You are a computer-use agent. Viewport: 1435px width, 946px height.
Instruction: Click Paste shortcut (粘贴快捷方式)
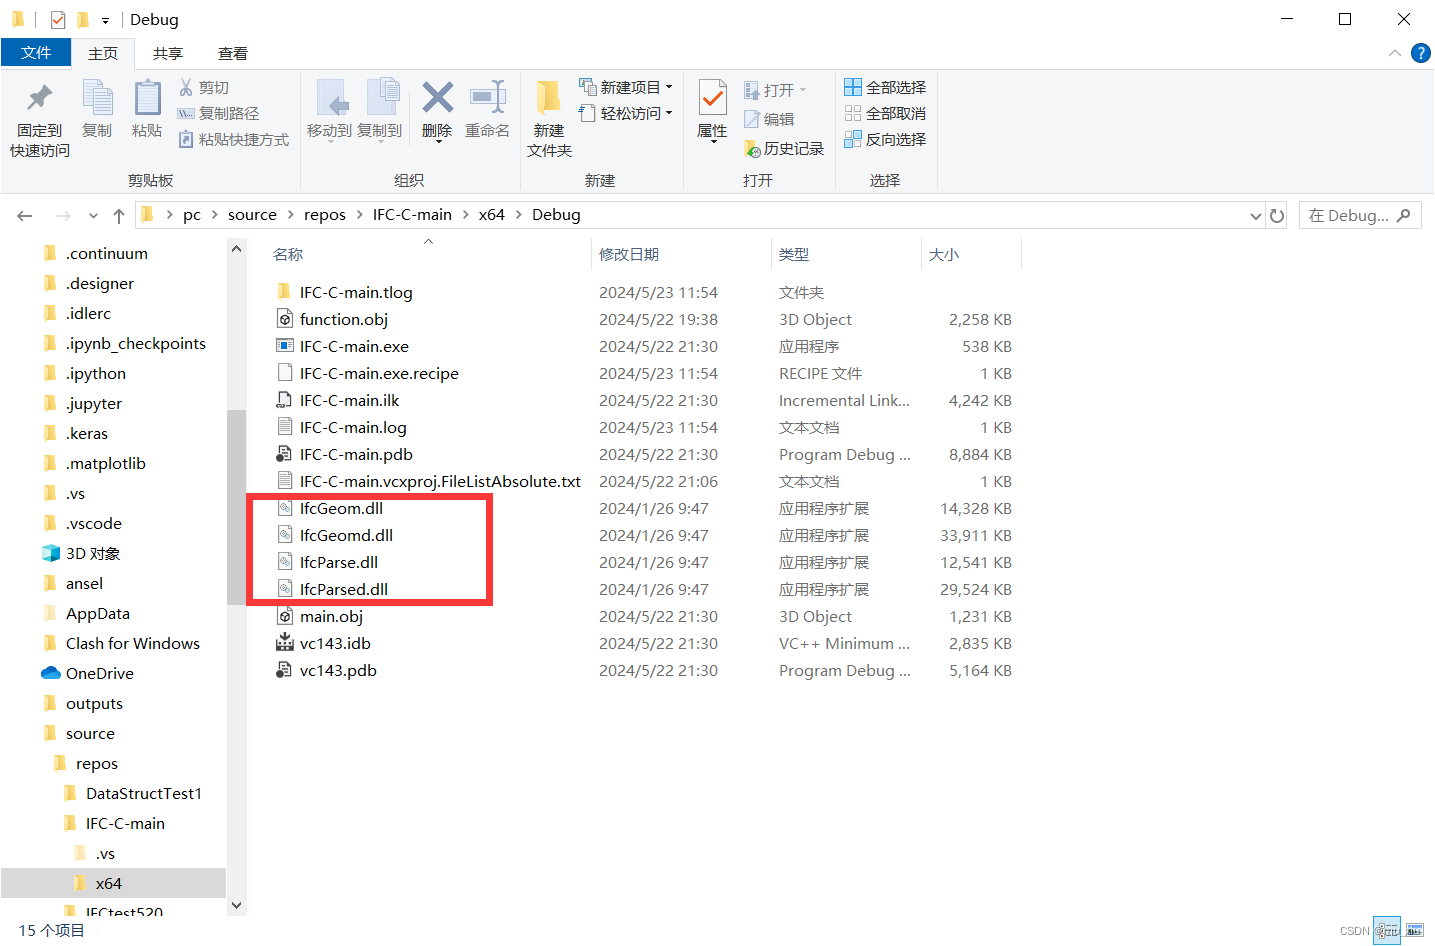point(233,140)
